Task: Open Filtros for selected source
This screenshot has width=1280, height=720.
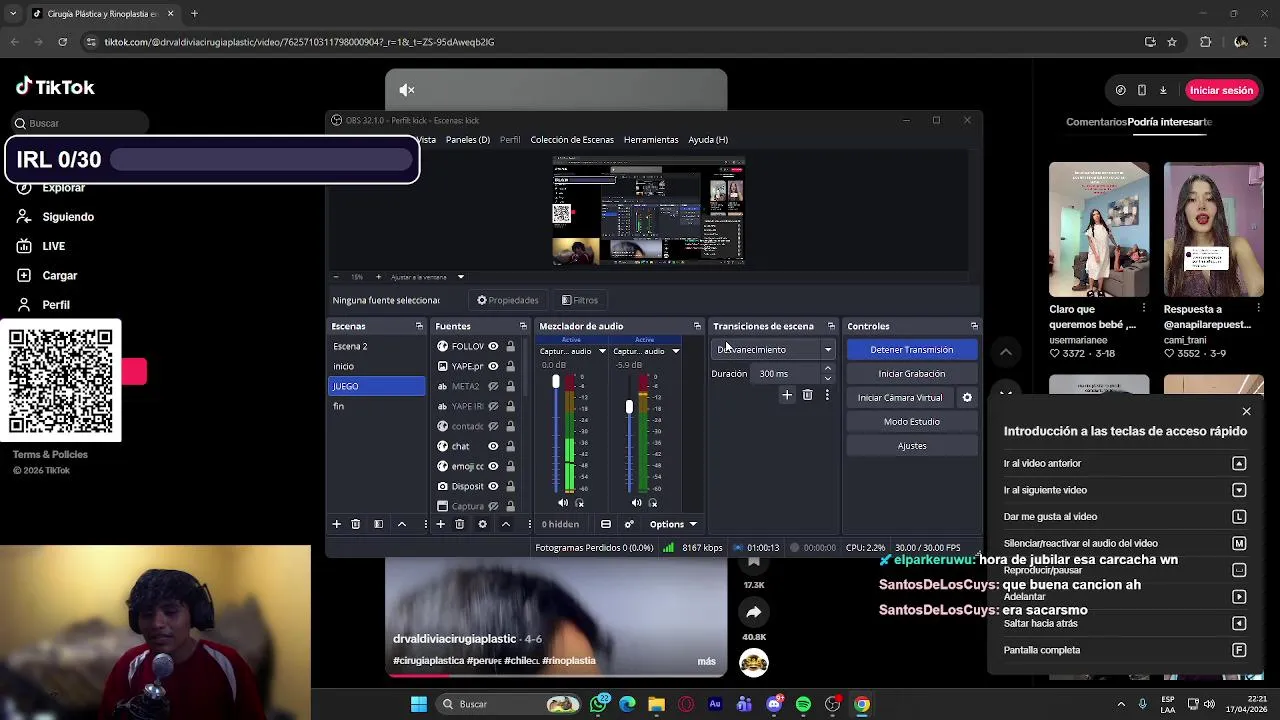Action: click(580, 300)
